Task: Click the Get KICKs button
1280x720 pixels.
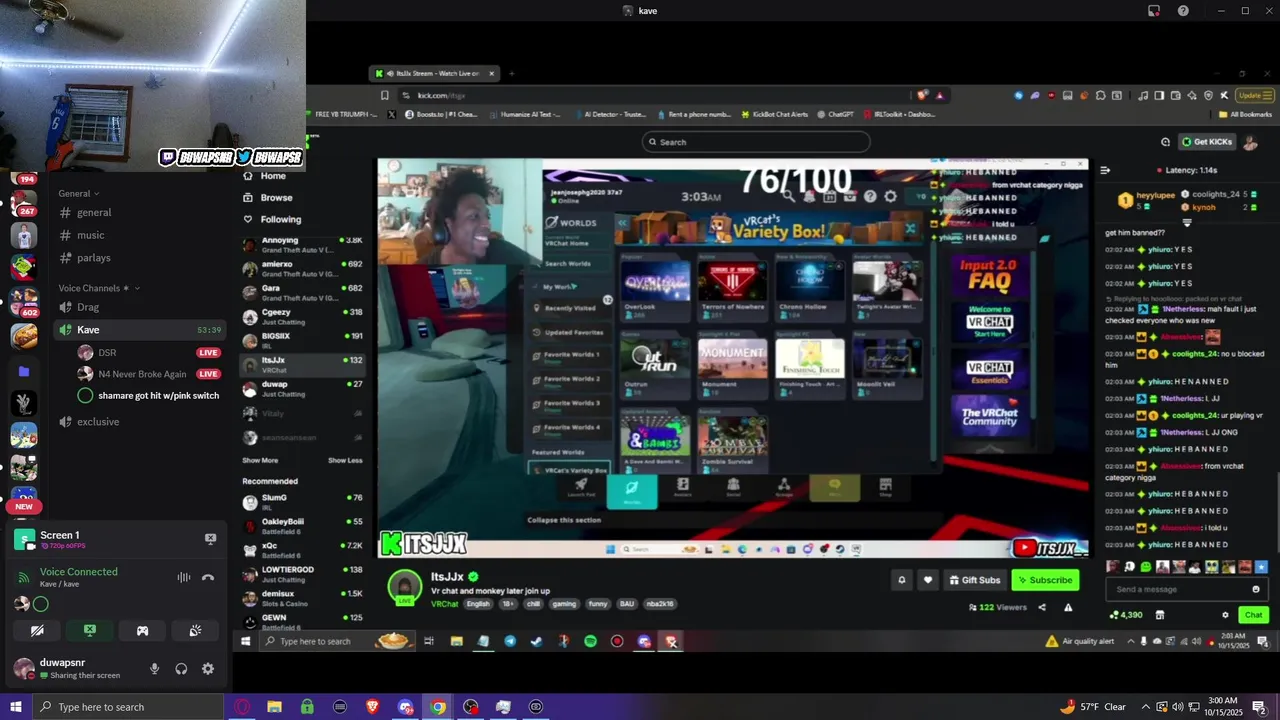Action: pos(1206,142)
